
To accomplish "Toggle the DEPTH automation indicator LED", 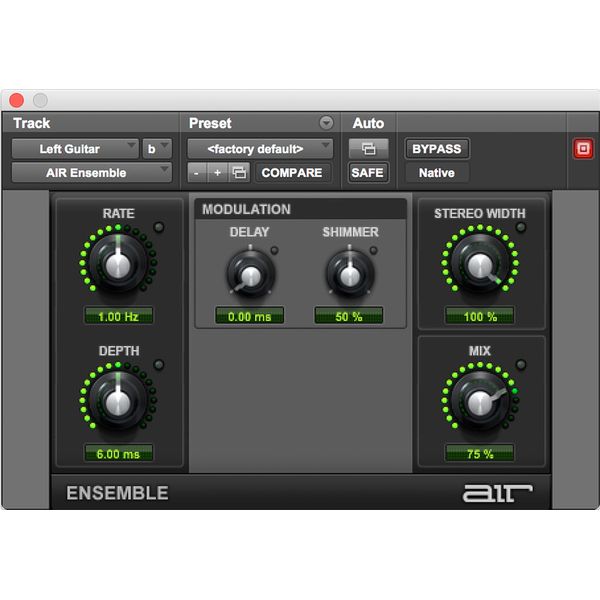I will pos(159,365).
